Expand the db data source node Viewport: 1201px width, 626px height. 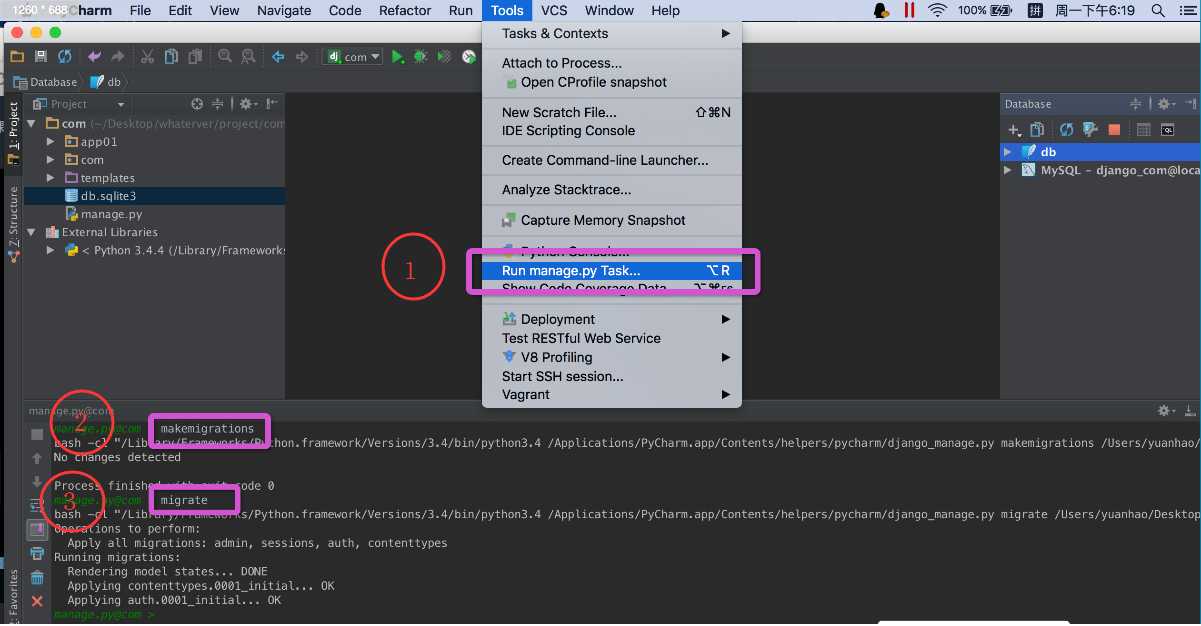coord(1009,152)
